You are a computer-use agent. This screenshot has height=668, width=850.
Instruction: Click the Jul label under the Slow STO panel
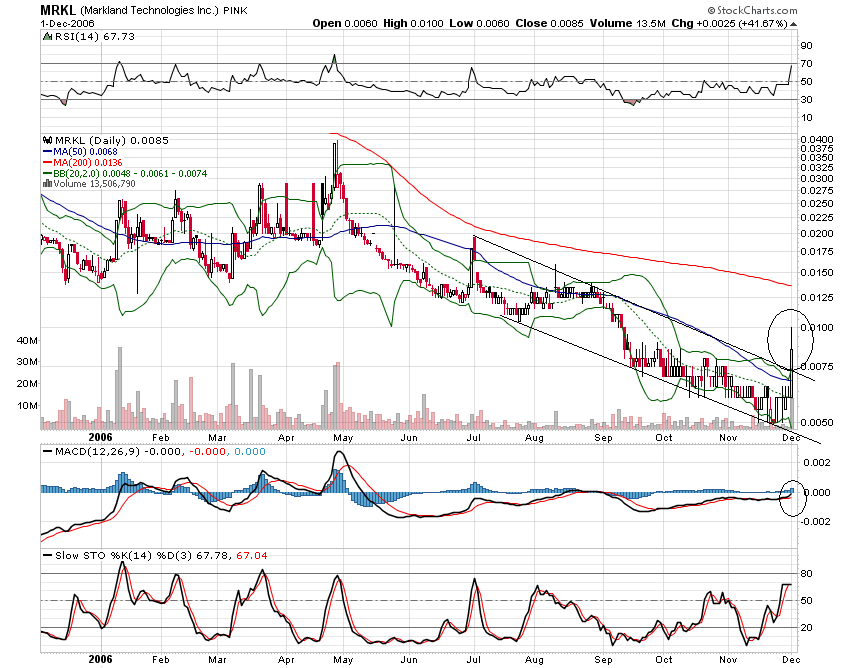click(x=474, y=660)
